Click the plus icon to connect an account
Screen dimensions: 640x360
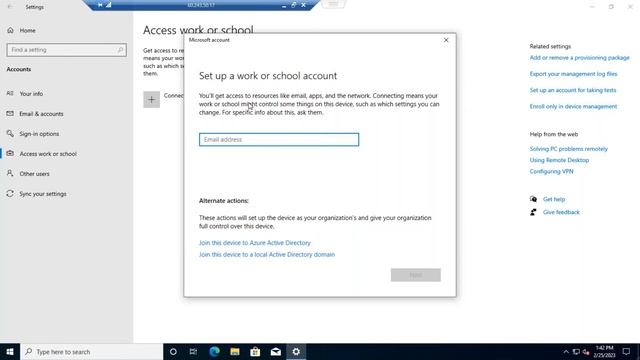pyautogui.click(x=151, y=100)
